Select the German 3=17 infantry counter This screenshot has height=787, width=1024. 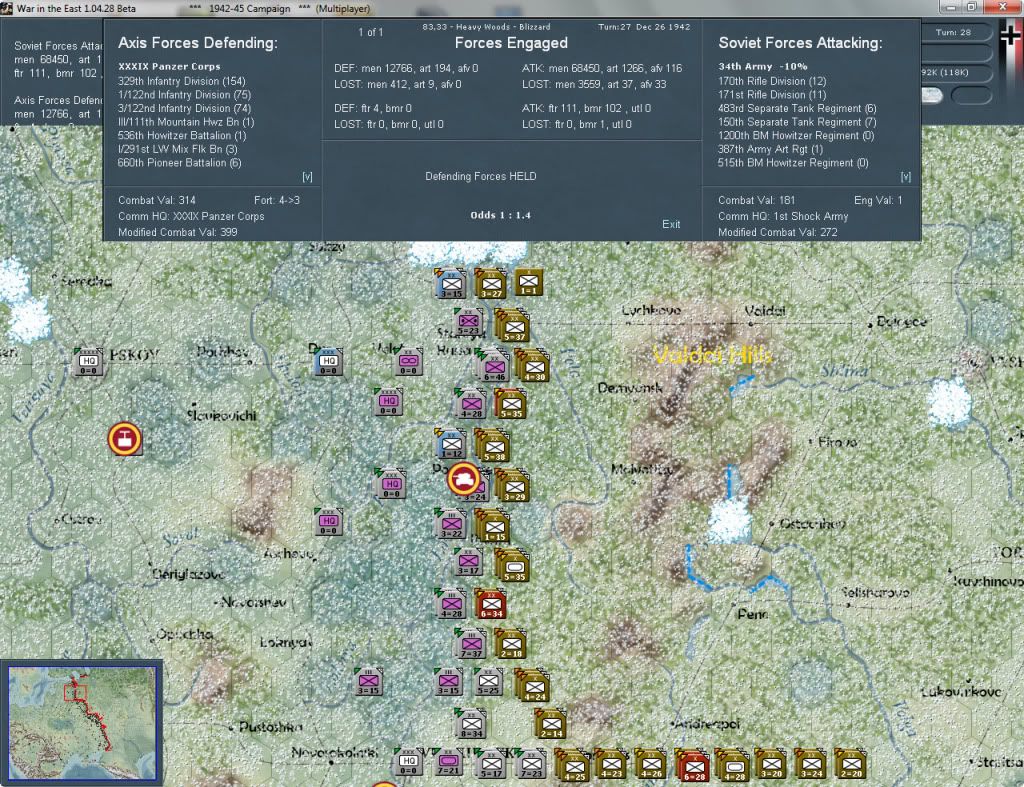pos(468,562)
